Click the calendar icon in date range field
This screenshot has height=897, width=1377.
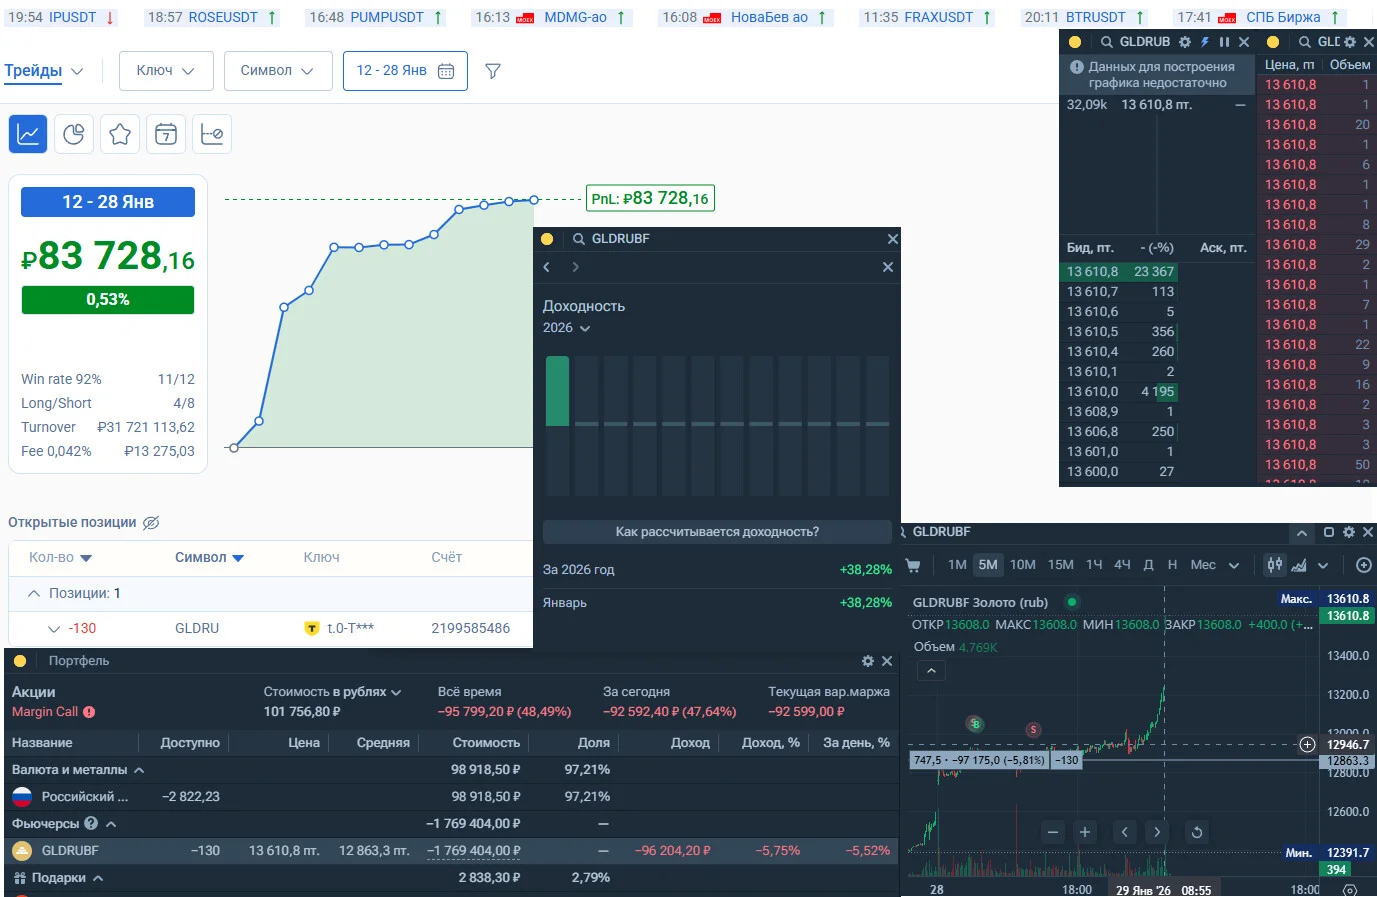[446, 71]
